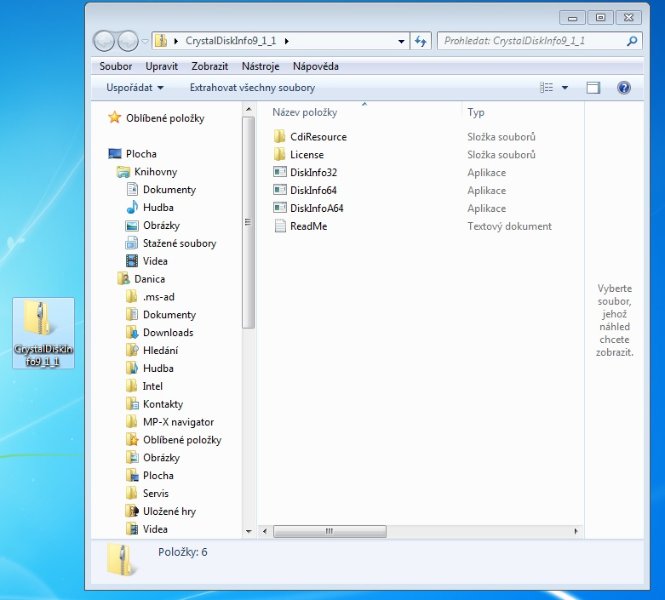
Task: Select Downloads folder in navigation tree
Action: point(160,332)
